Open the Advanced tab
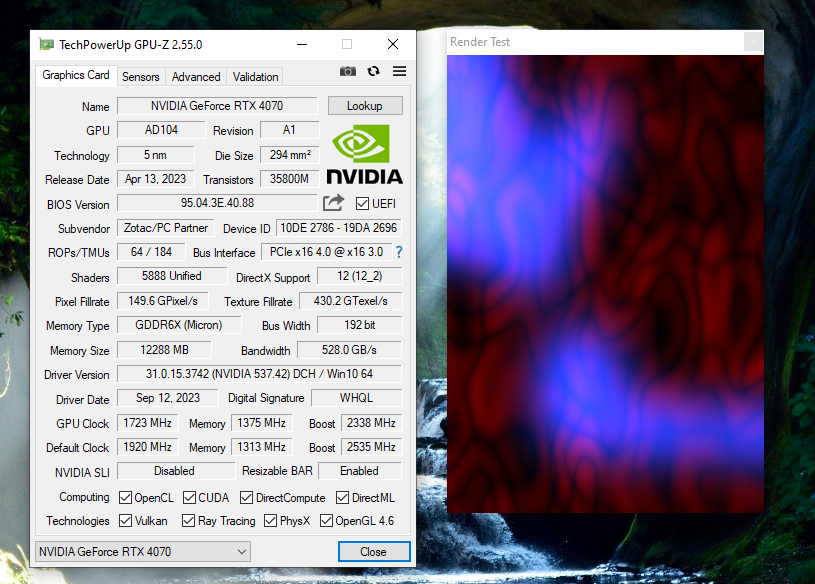This screenshot has height=584, width=815. pyautogui.click(x=196, y=76)
